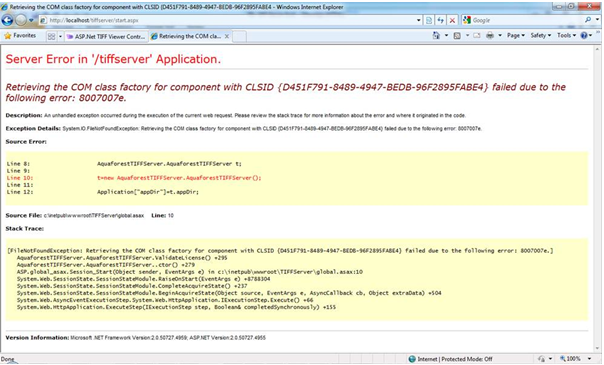
Task: Click the Feeds icon in command bar
Action: pyautogui.click(x=457, y=35)
